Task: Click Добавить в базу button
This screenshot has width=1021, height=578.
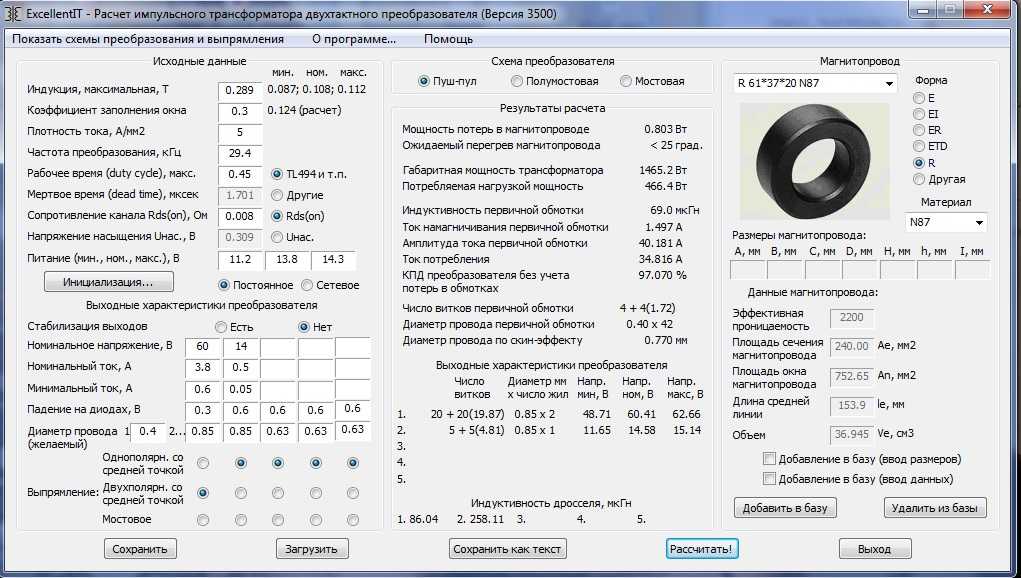Action: (785, 508)
